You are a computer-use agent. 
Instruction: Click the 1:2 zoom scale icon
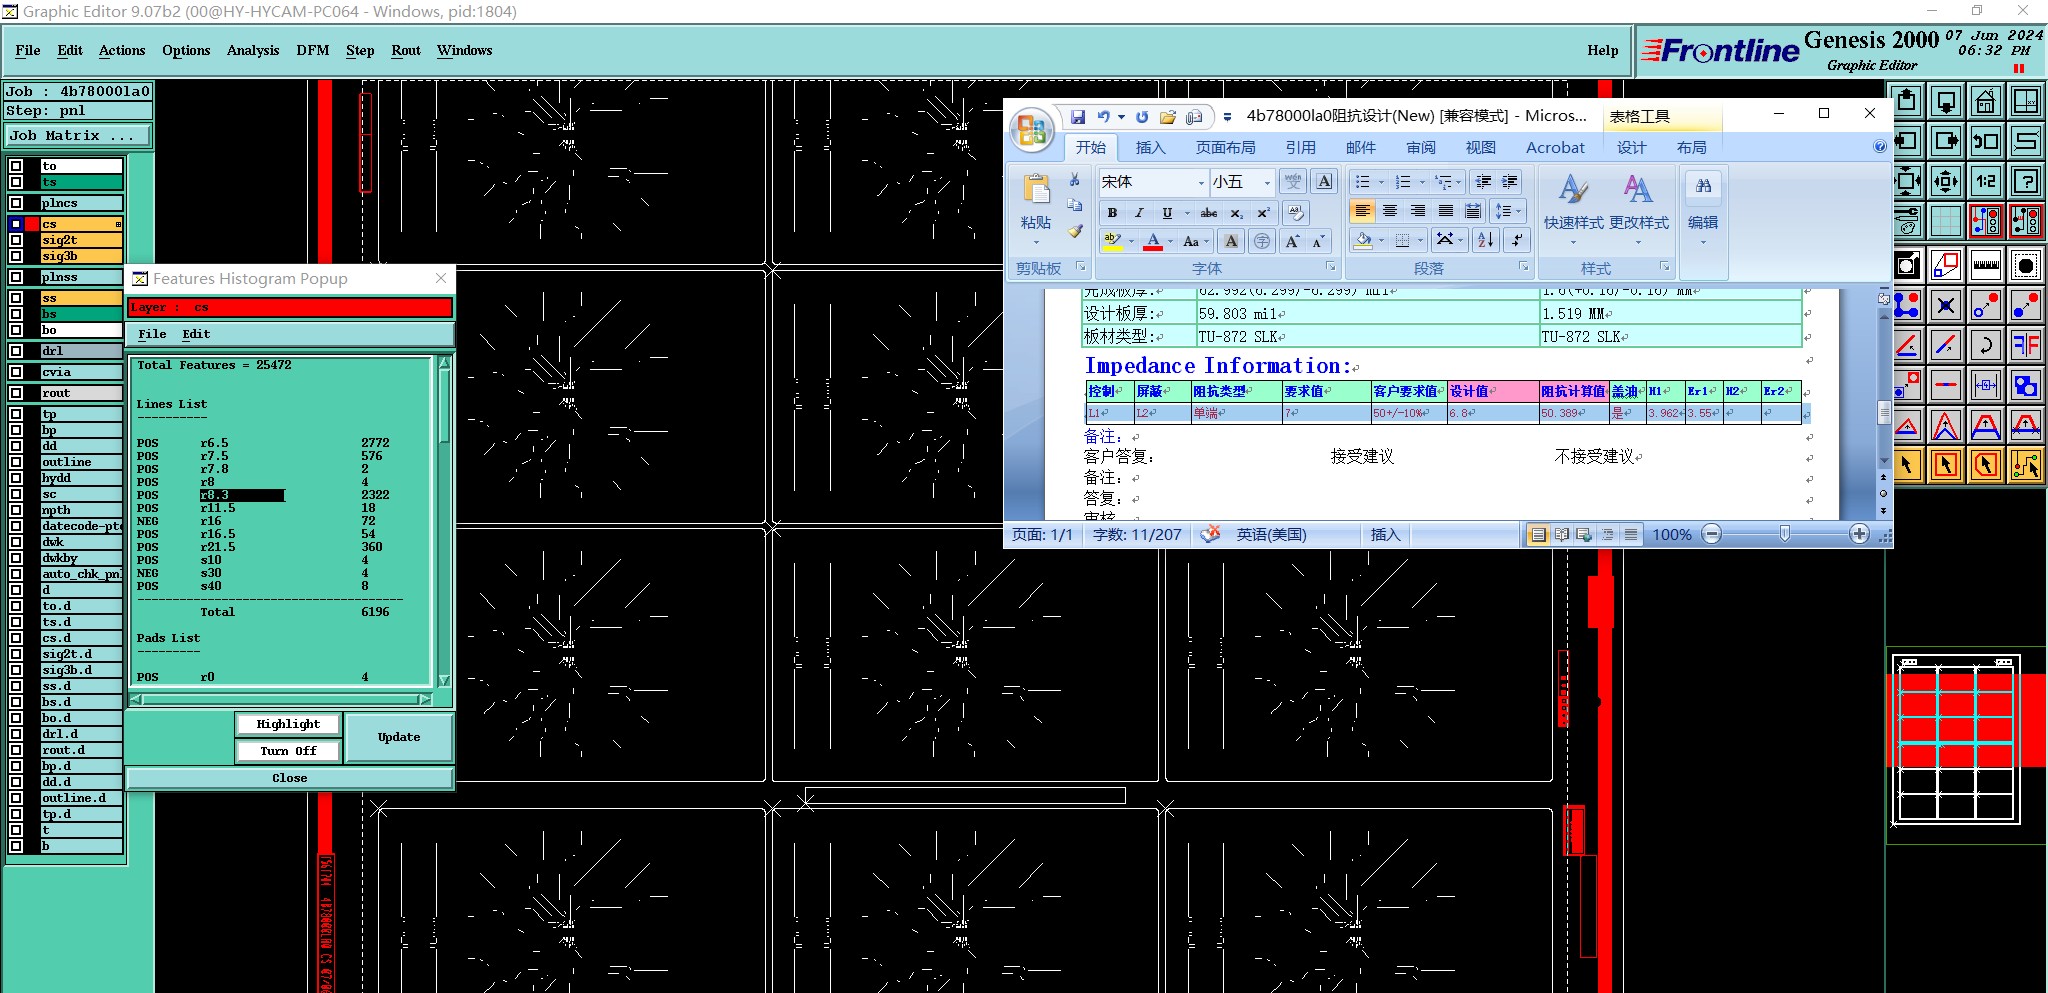1986,181
